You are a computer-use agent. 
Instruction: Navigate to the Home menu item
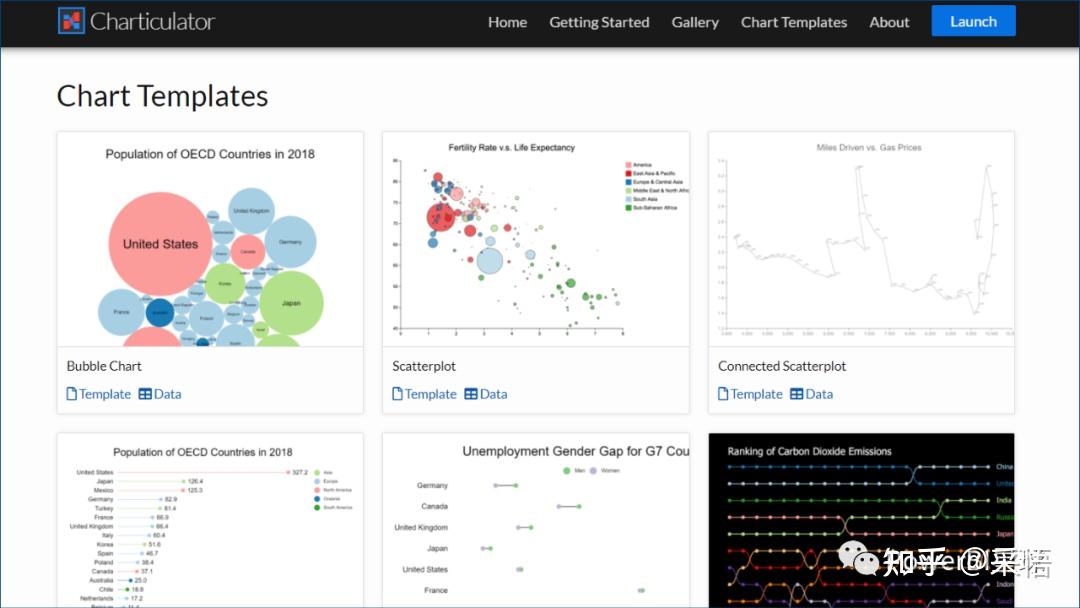pyautogui.click(x=507, y=22)
